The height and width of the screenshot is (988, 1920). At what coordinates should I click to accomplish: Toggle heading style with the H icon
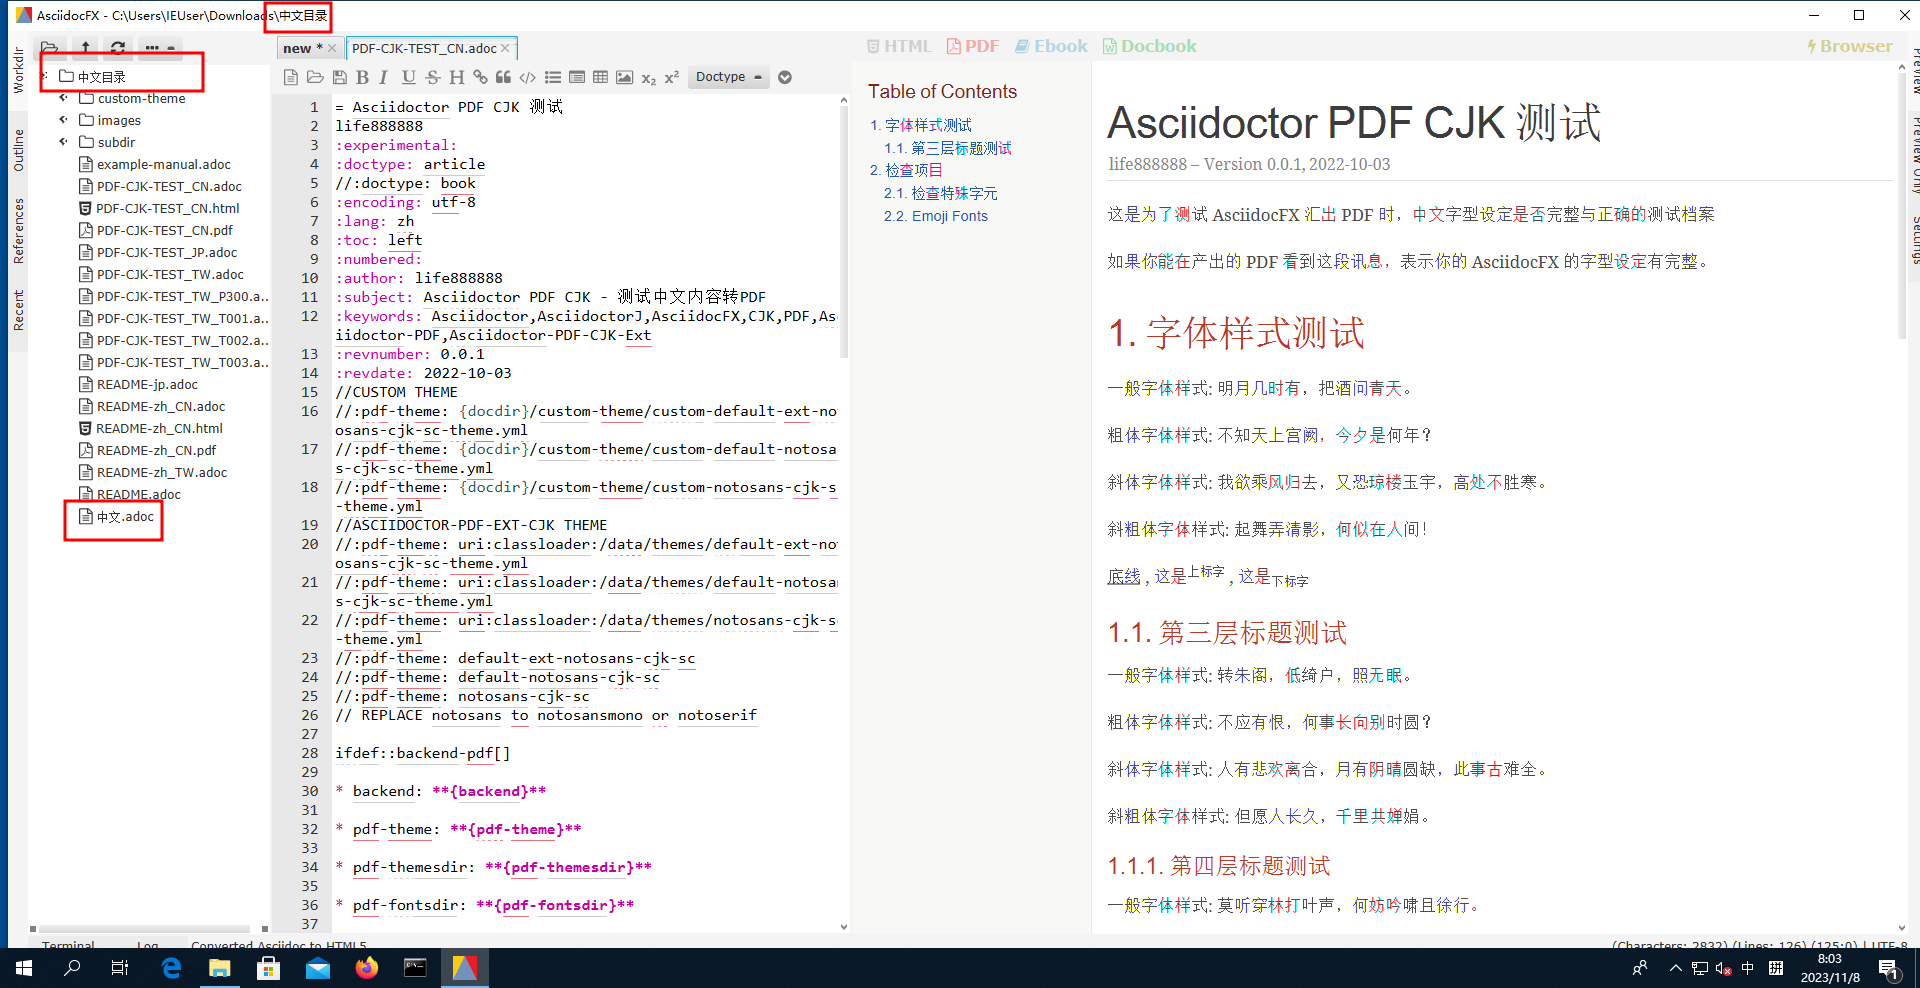click(x=456, y=77)
